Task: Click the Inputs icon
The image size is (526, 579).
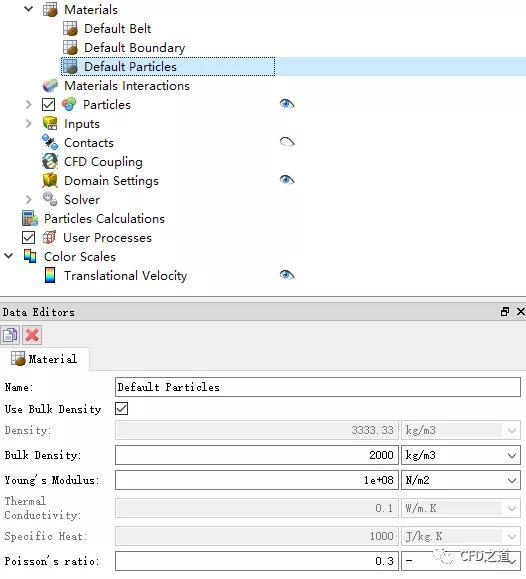Action: click(50, 123)
